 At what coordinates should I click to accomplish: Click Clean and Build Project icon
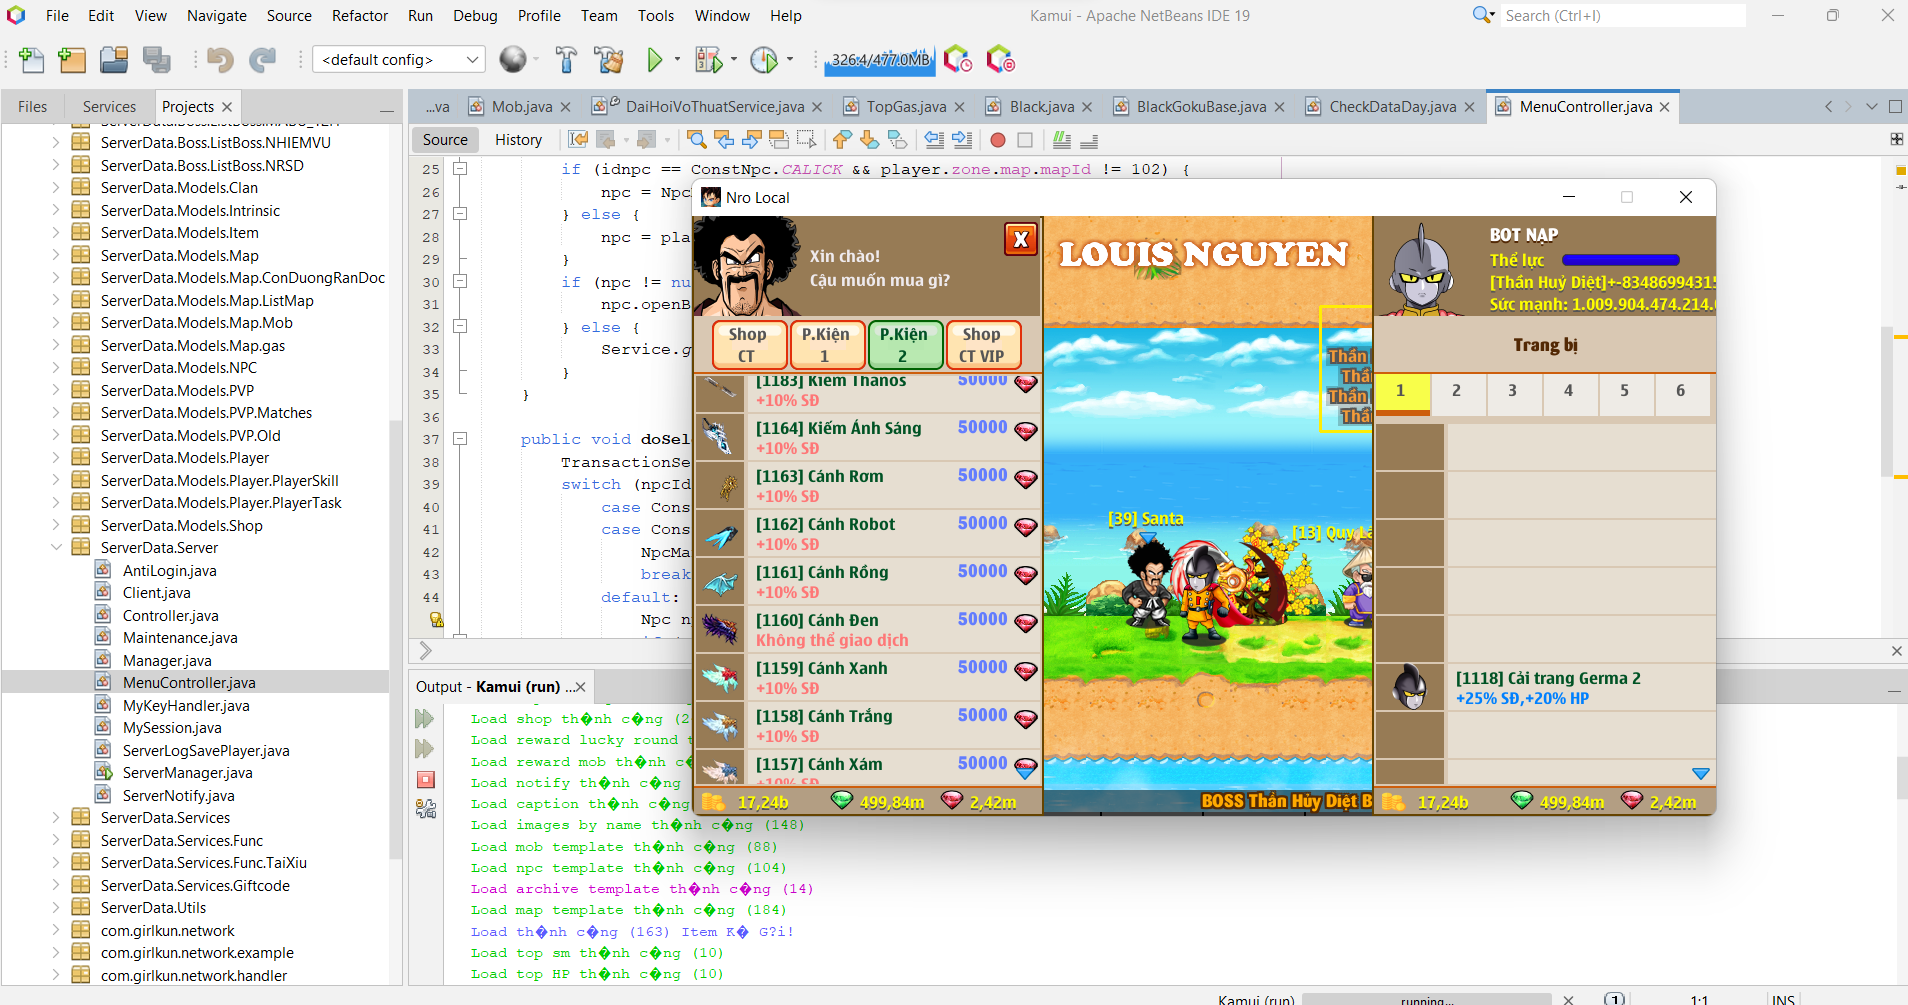608,60
